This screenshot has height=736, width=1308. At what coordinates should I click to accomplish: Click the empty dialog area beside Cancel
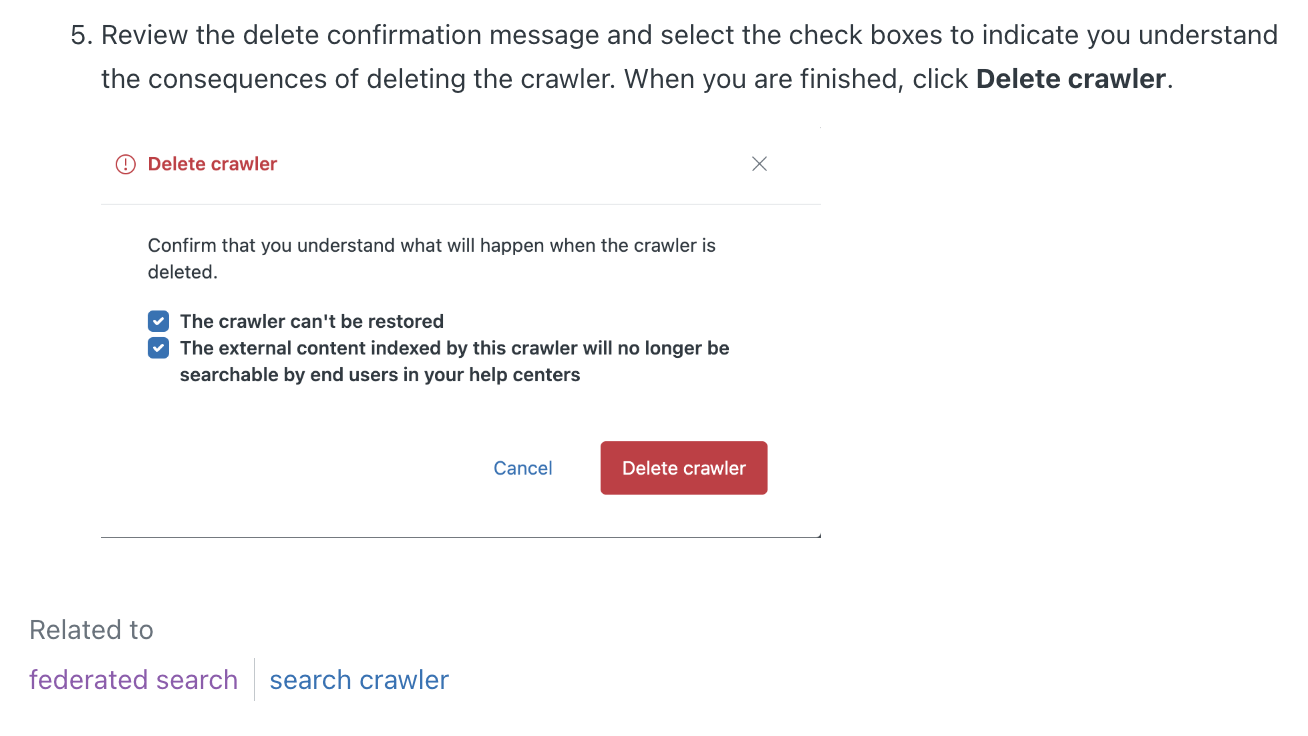pos(300,468)
